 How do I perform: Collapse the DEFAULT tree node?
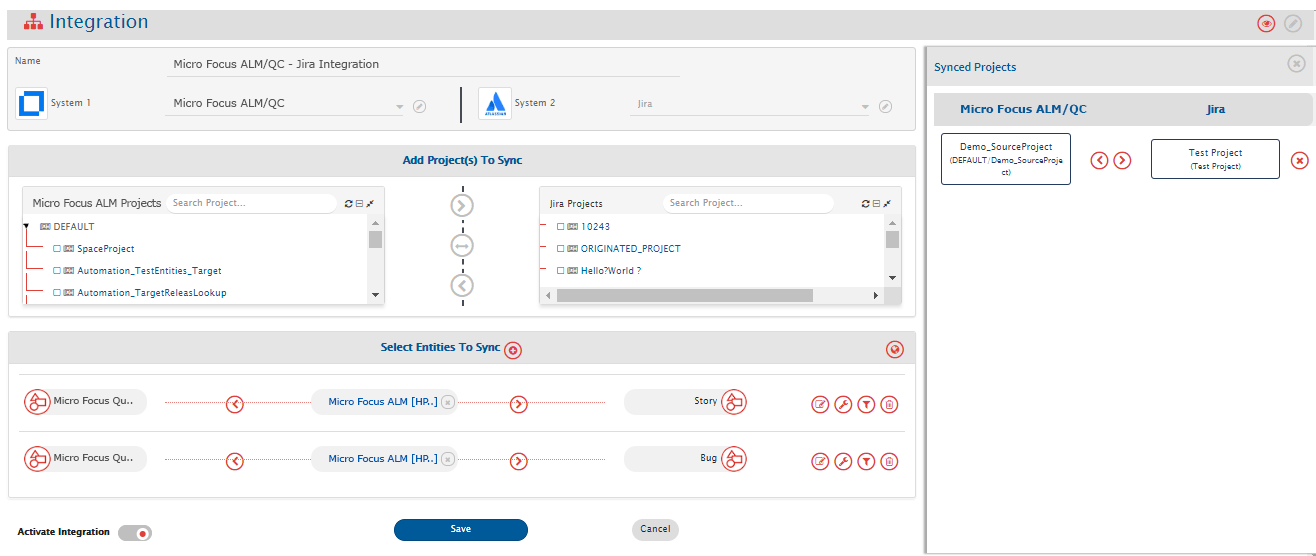click(26, 227)
